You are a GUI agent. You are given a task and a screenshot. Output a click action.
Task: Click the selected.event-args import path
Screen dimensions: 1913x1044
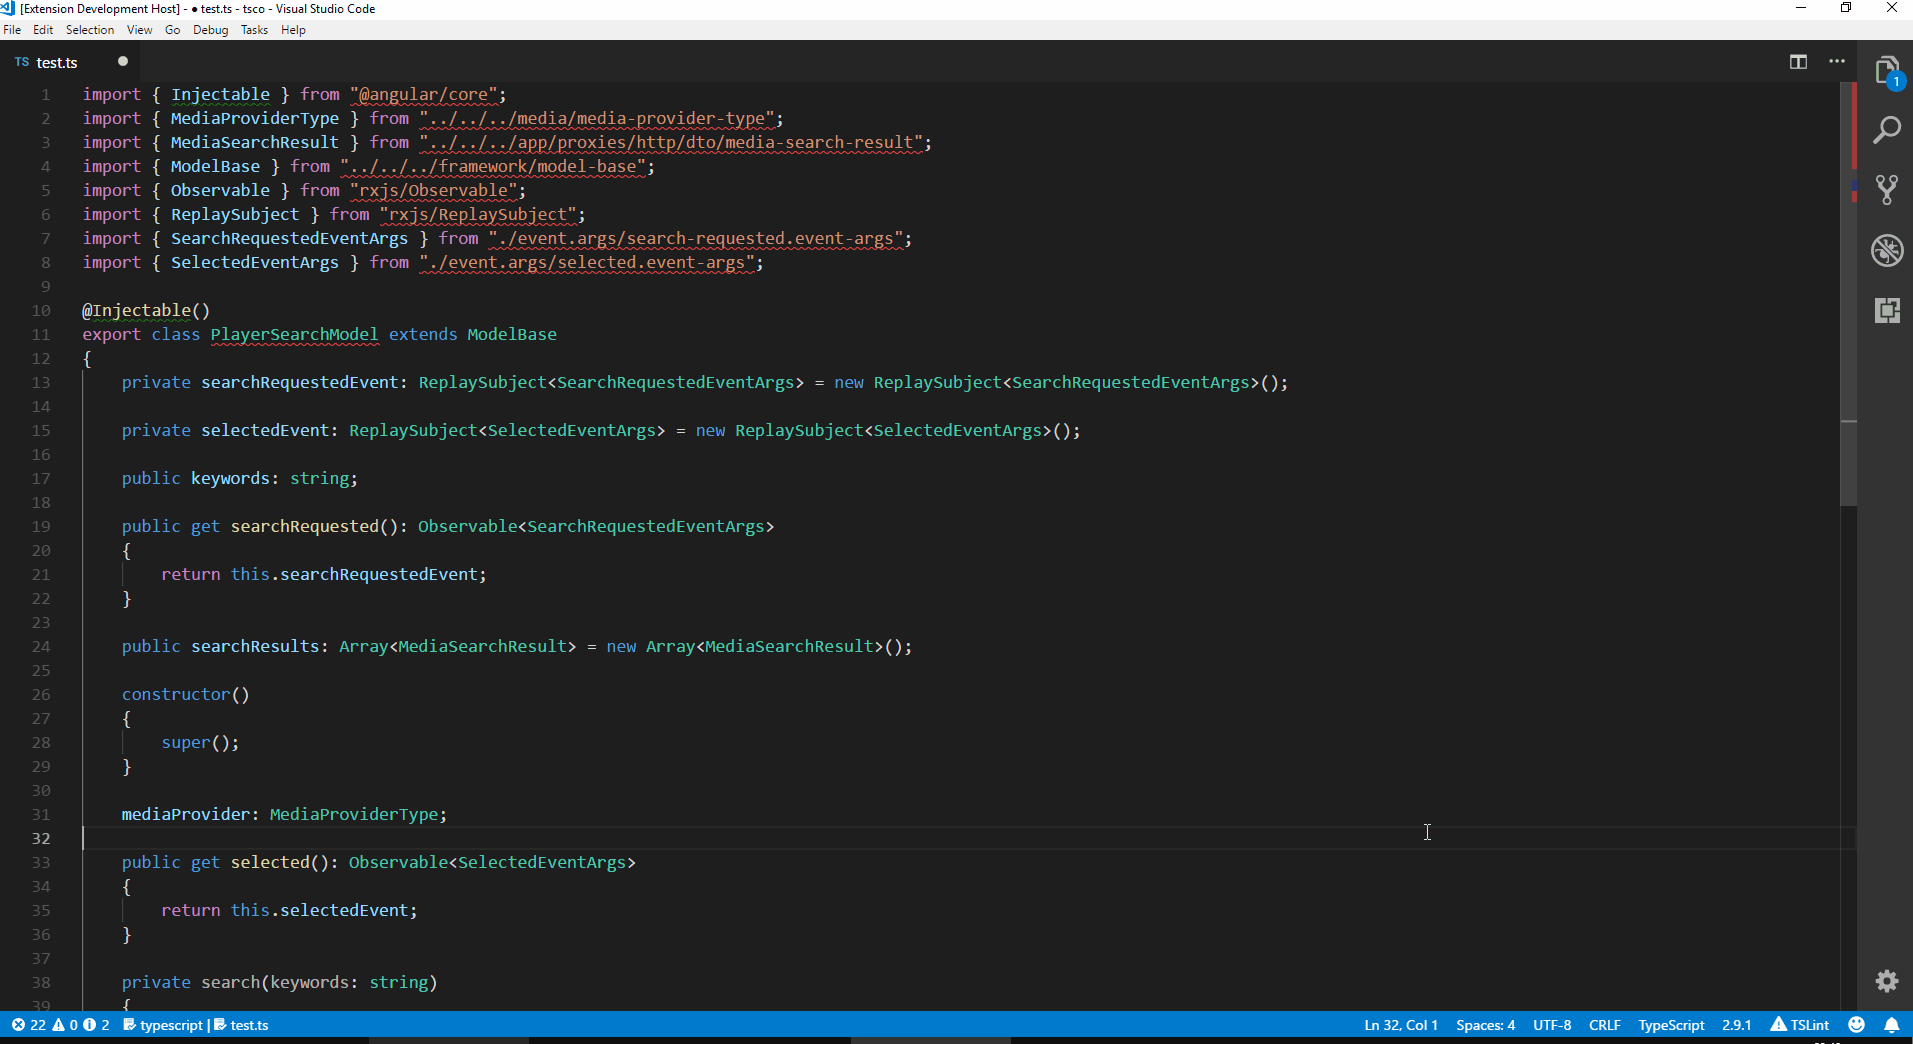pos(587,262)
